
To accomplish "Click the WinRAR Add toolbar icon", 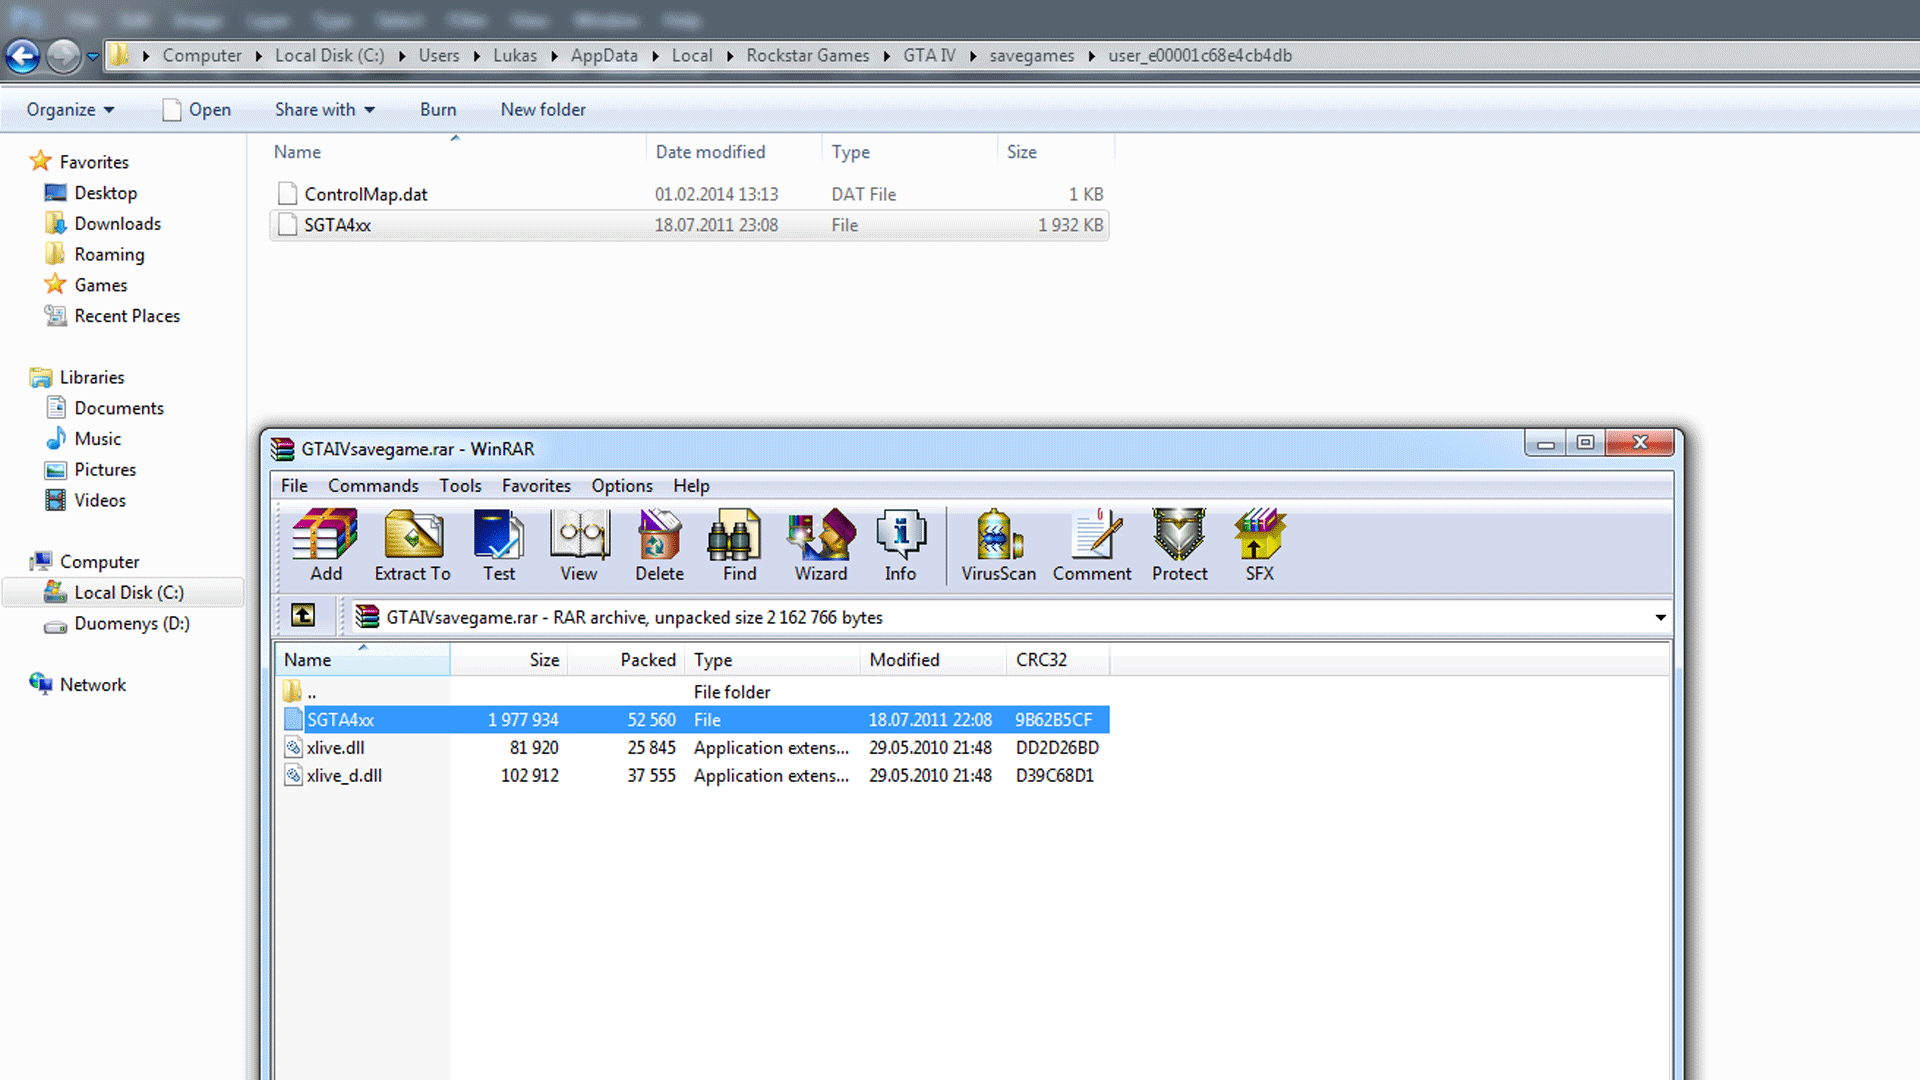I will click(x=326, y=545).
